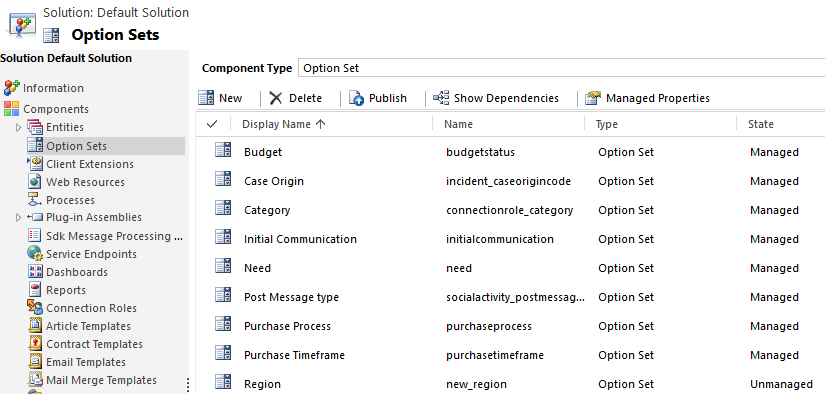Click the Budget row option set icon

coord(223,150)
